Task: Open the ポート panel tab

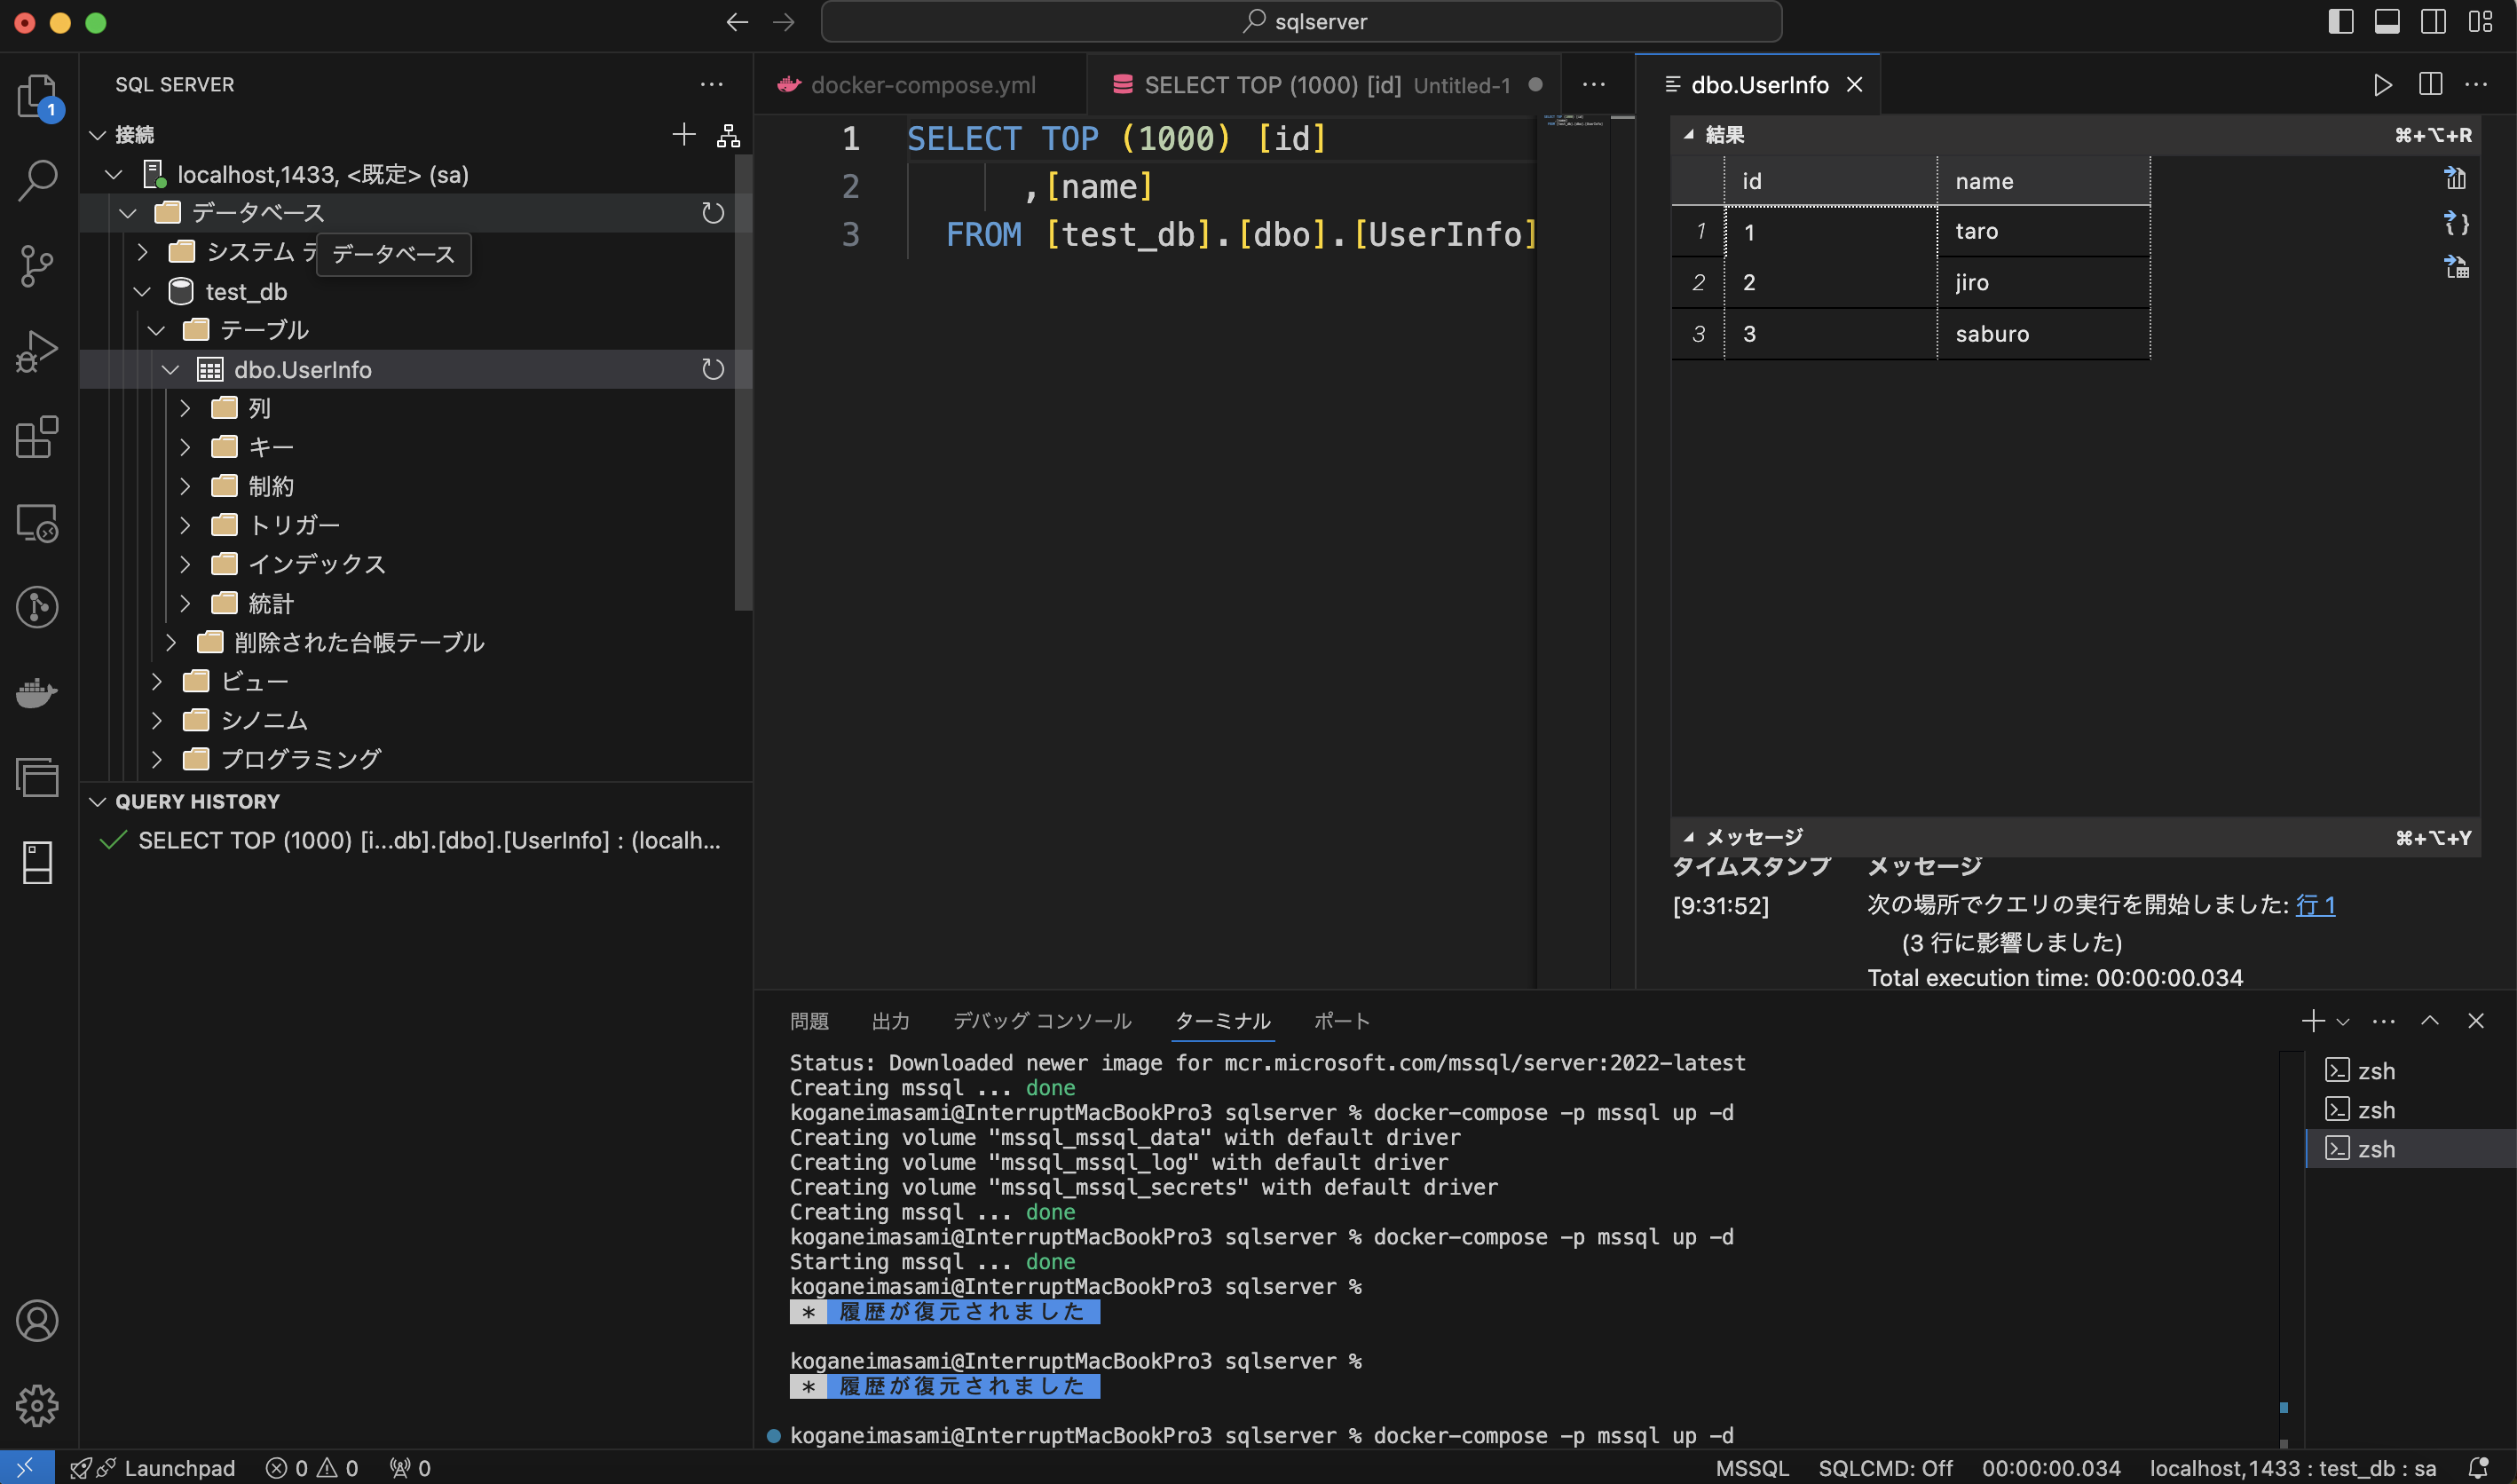Action: click(1341, 1021)
